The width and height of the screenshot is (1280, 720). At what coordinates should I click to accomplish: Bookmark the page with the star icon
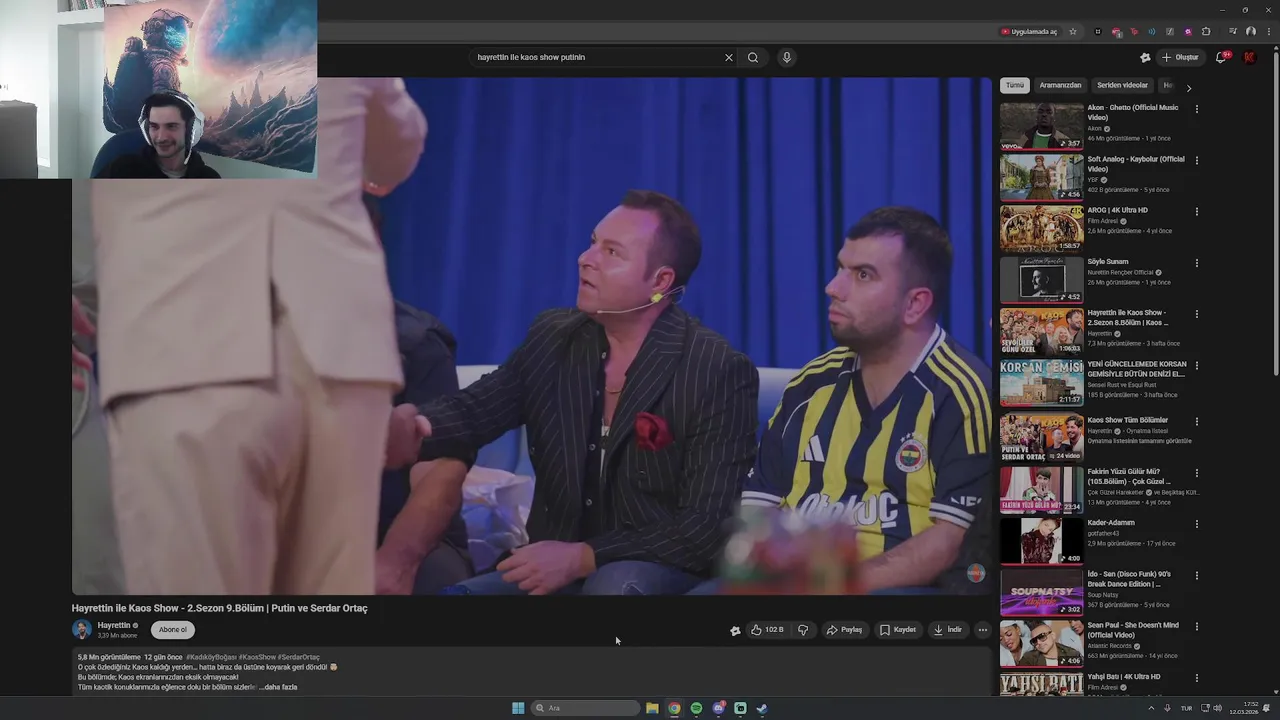[1073, 31]
